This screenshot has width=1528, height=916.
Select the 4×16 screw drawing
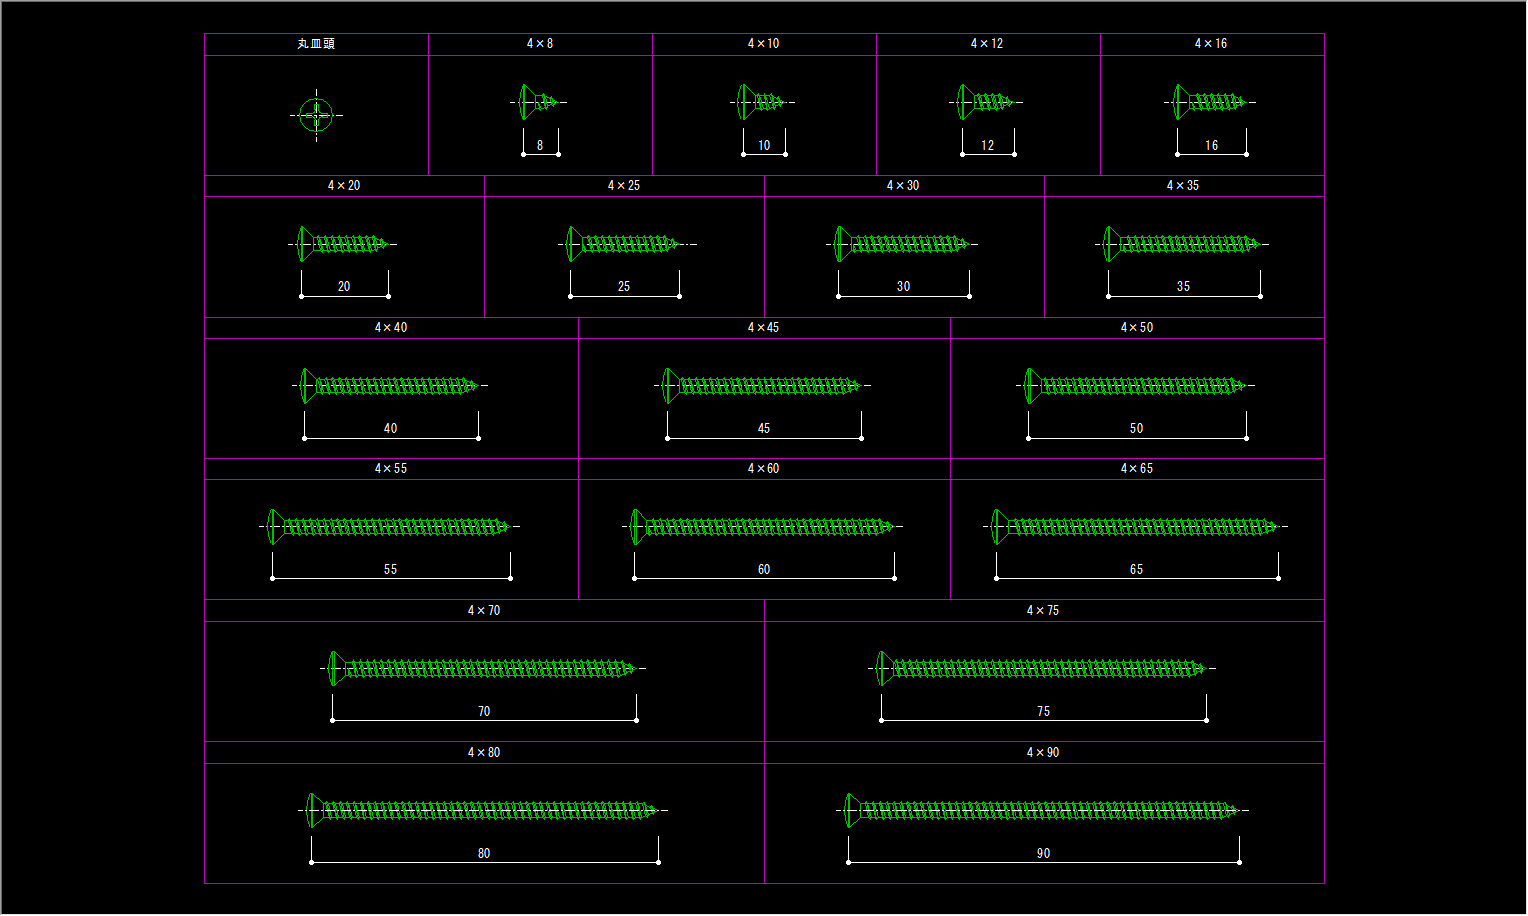pyautogui.click(x=1210, y=102)
